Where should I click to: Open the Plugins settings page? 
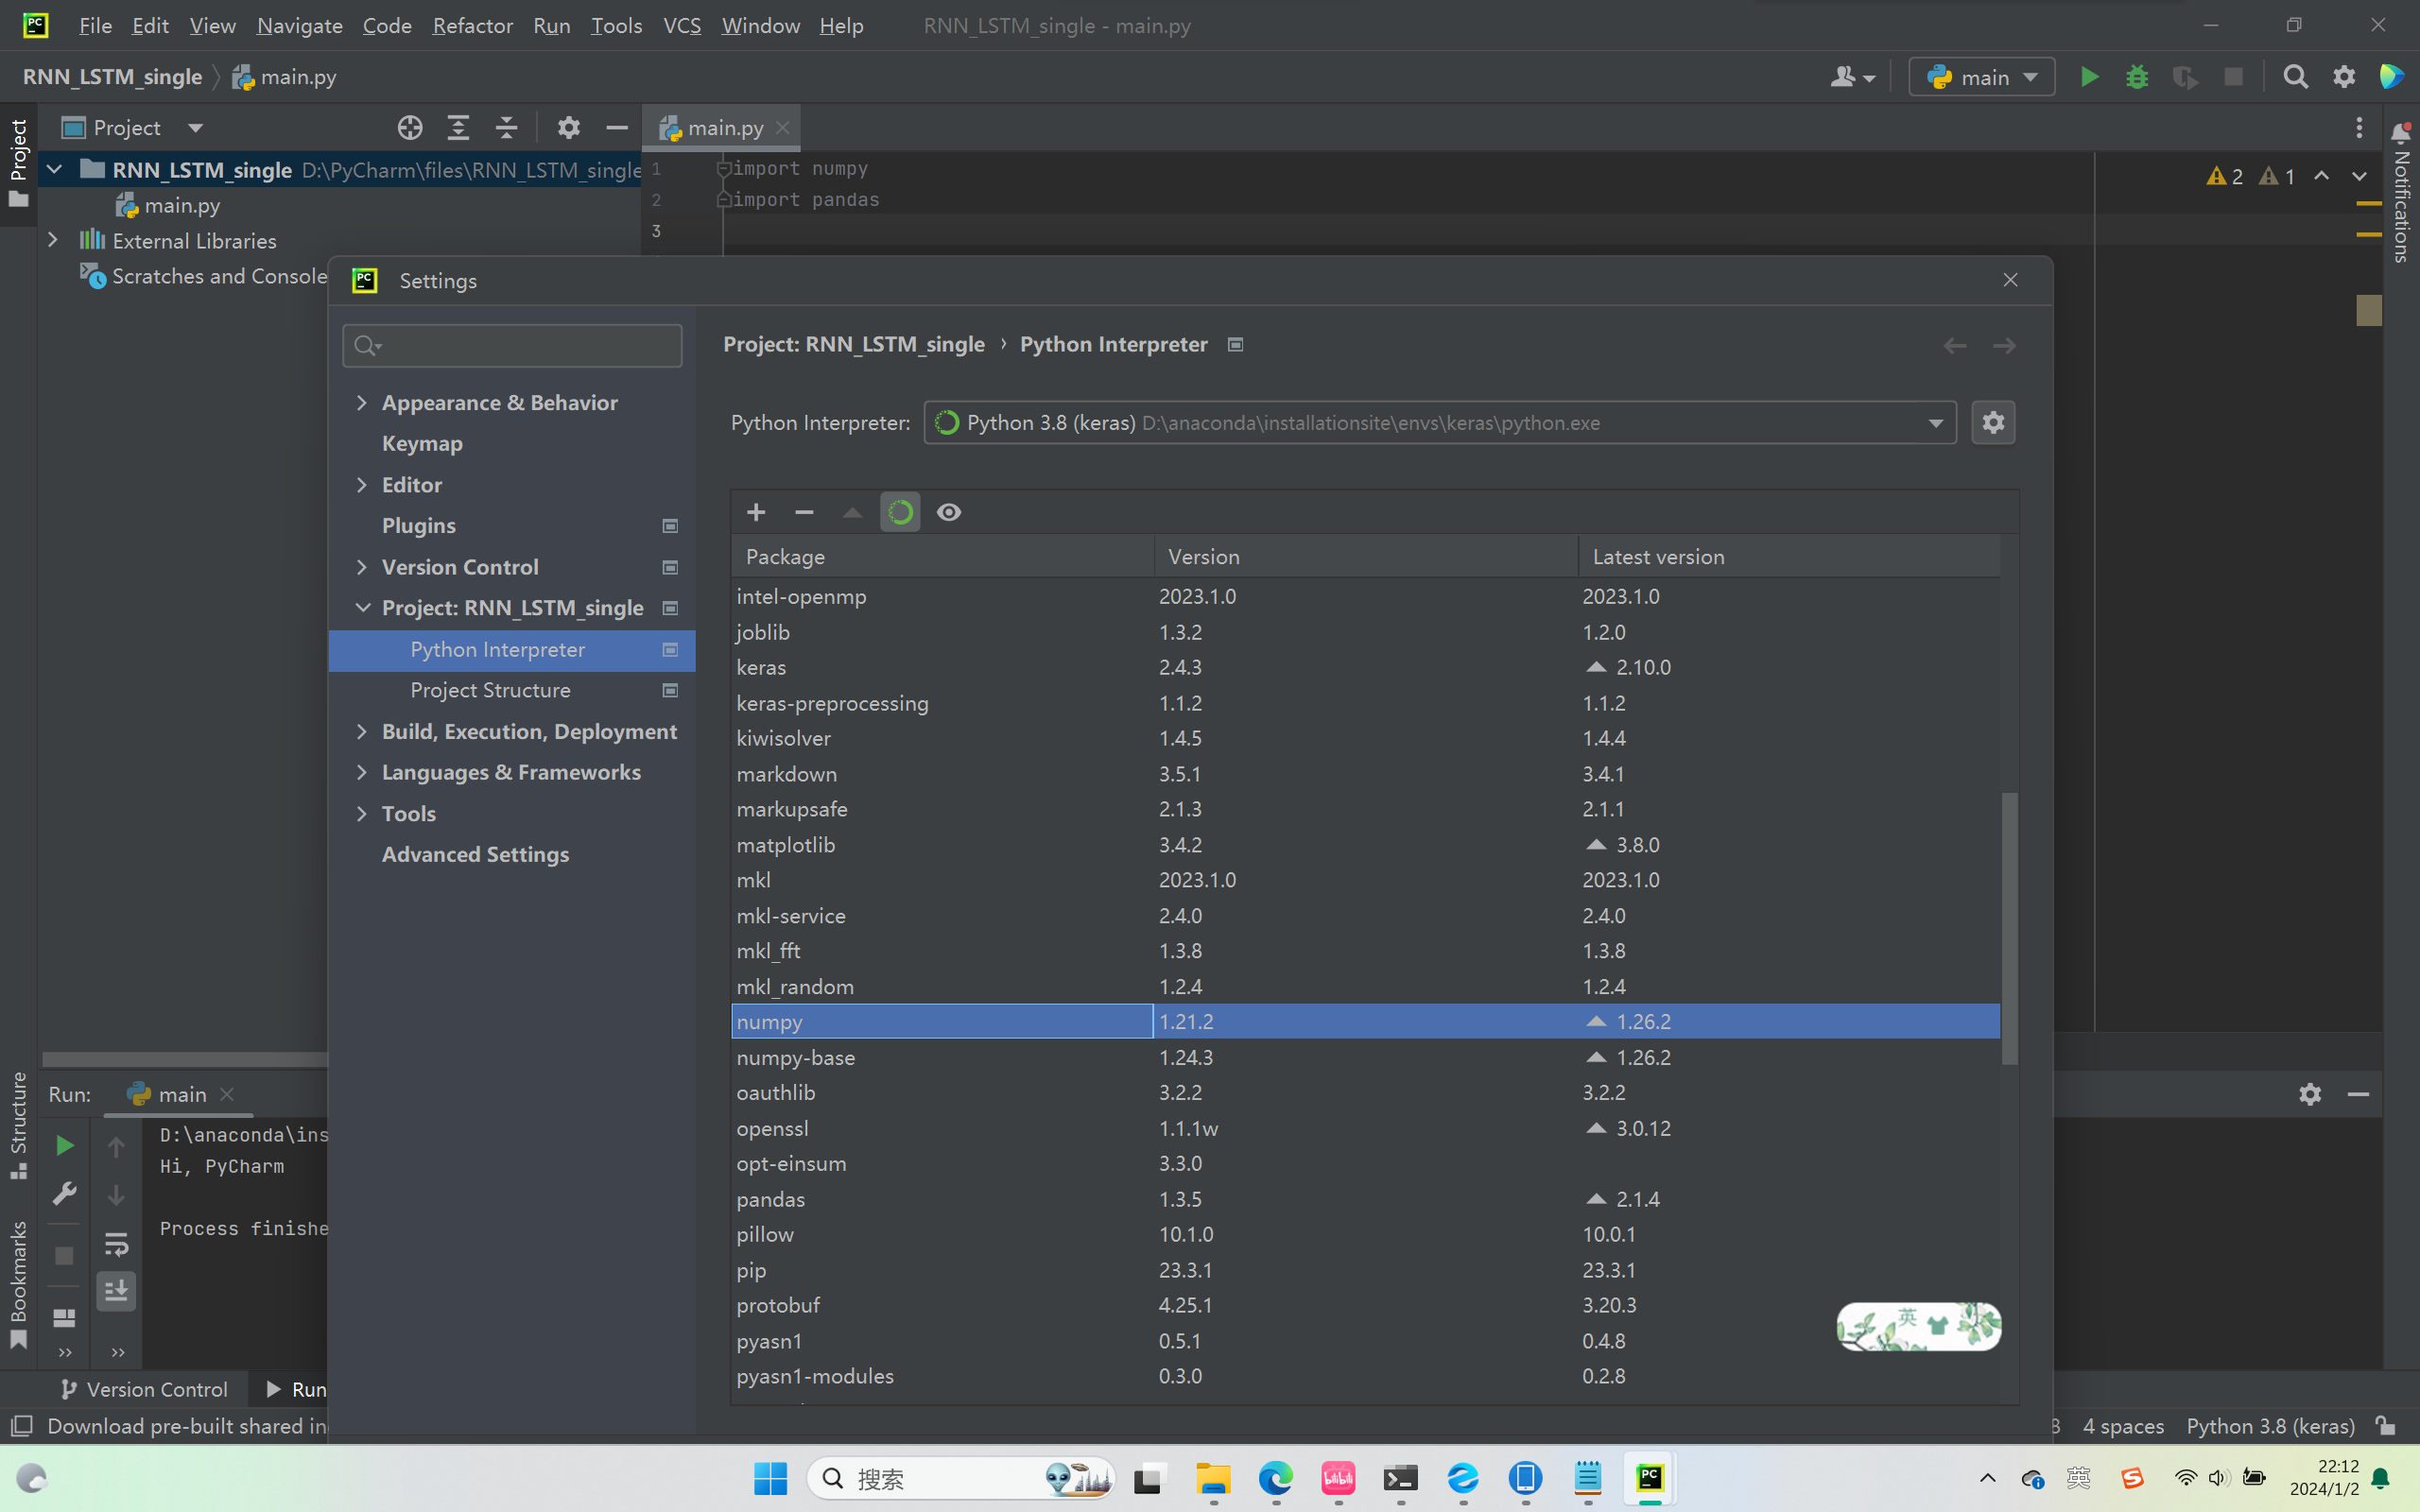[x=419, y=526]
